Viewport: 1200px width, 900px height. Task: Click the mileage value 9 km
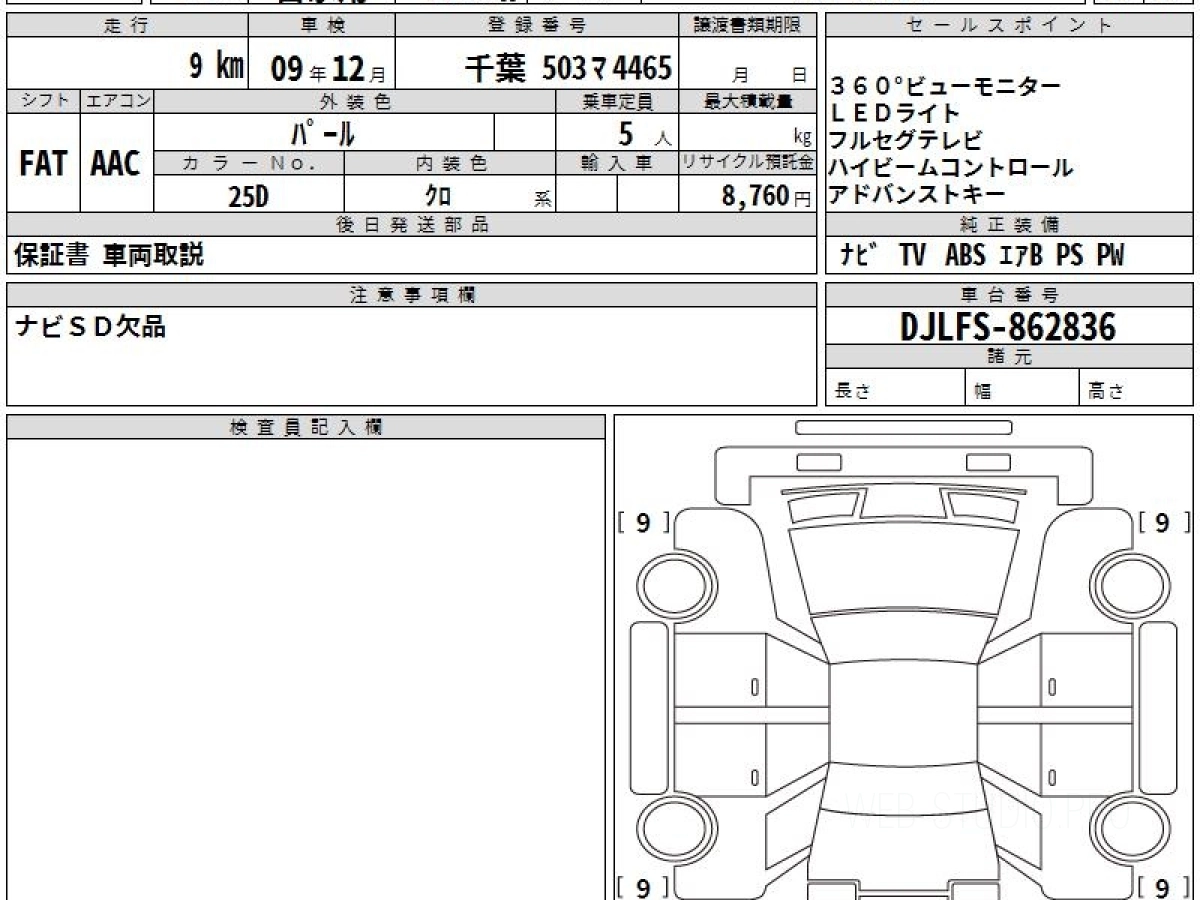tap(217, 67)
